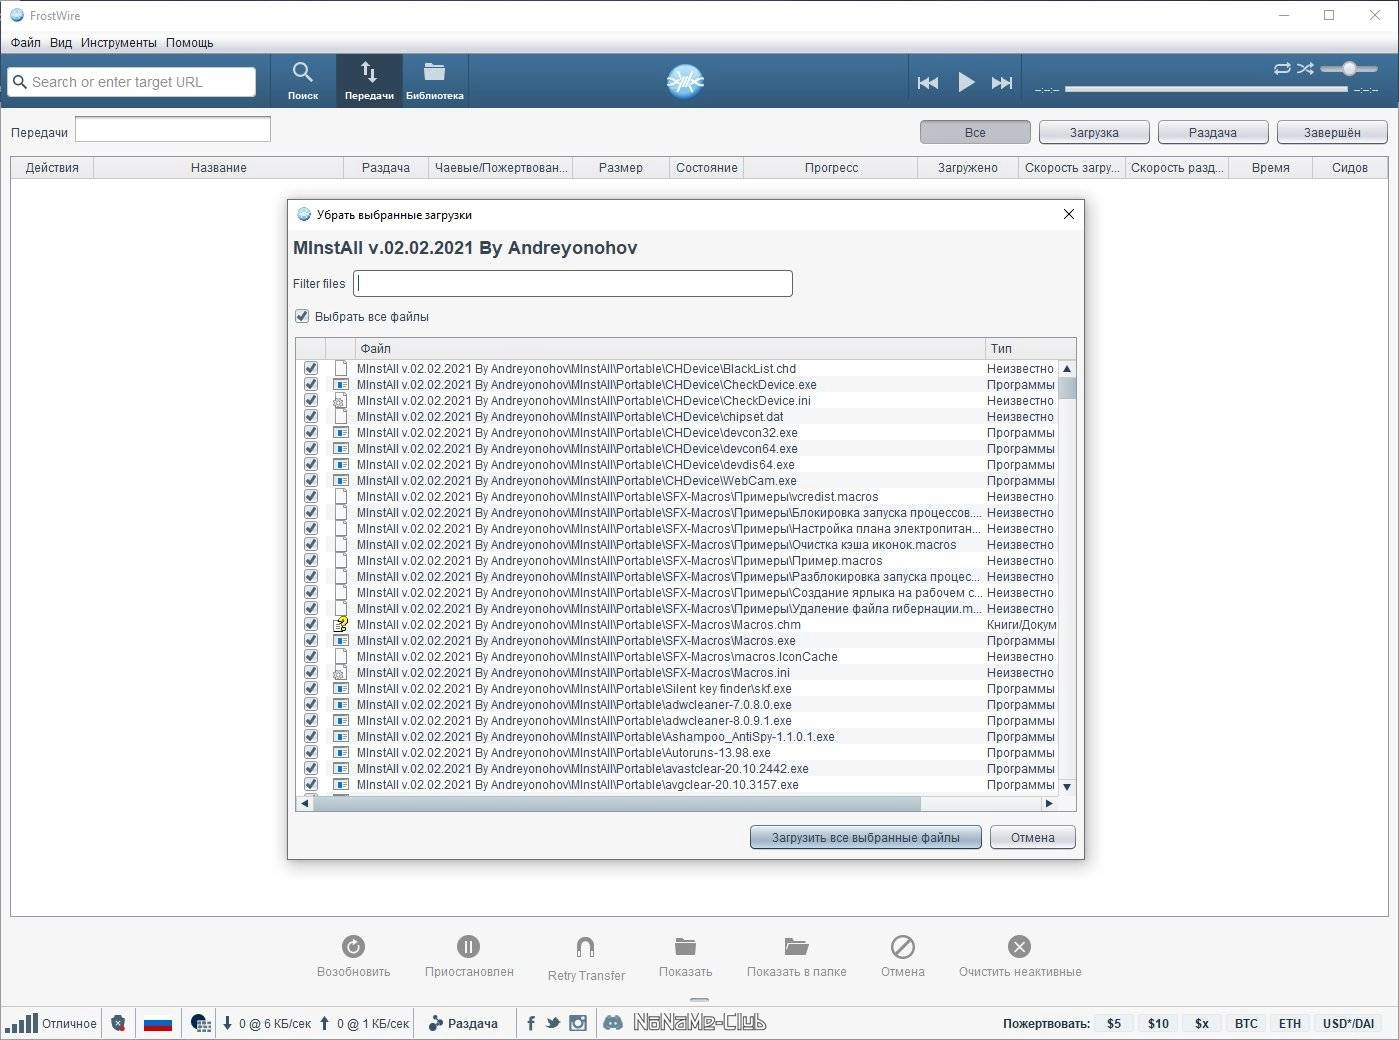This screenshot has width=1399, height=1040.
Task: Click the Раздача seeding status icon
Action: point(436,1023)
